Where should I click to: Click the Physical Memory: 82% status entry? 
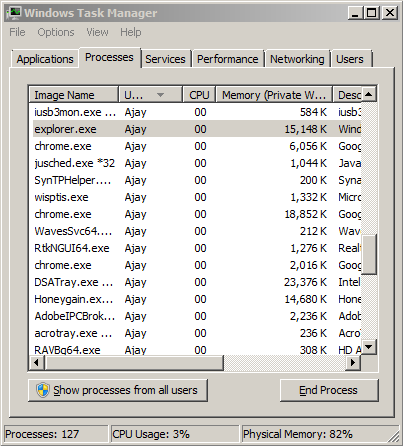(x=319, y=434)
